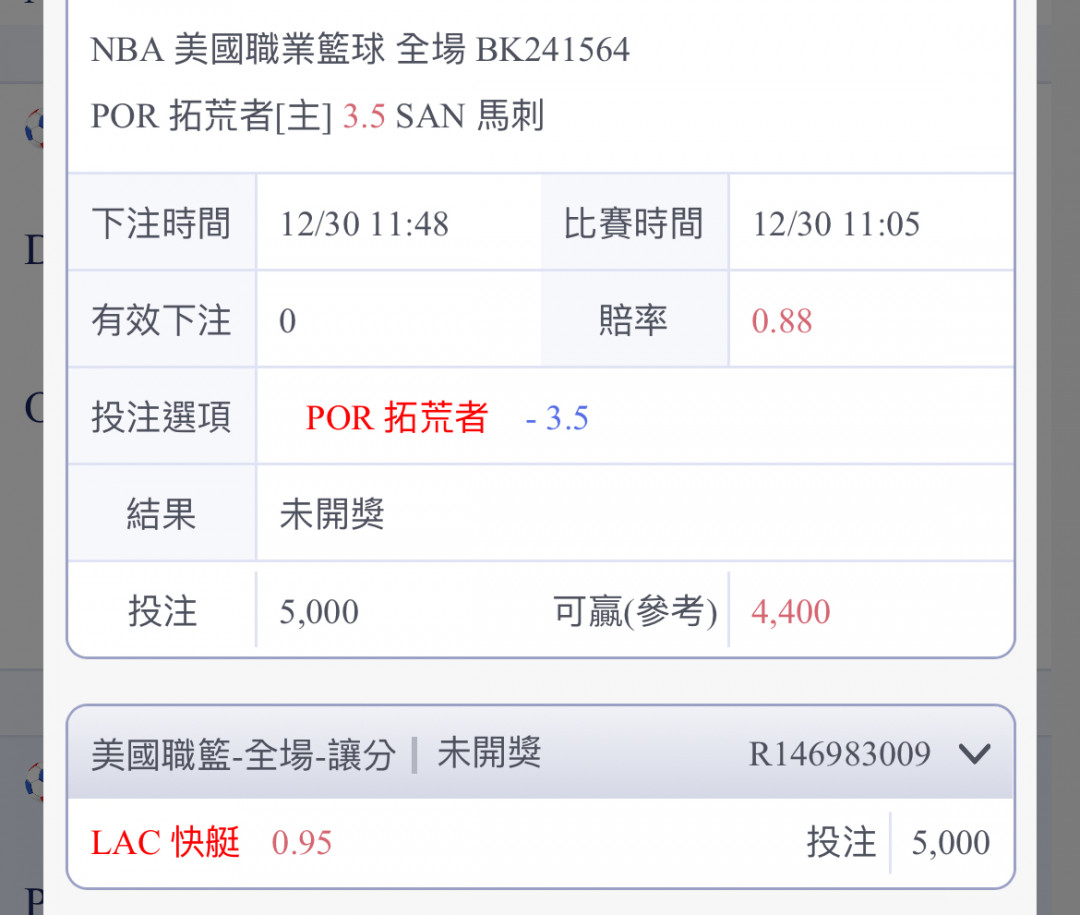This screenshot has width=1080, height=915.
Task: Click the POR 拓荒者[主] 3.5 SAN 馬刺 matchup line
Action: [318, 116]
